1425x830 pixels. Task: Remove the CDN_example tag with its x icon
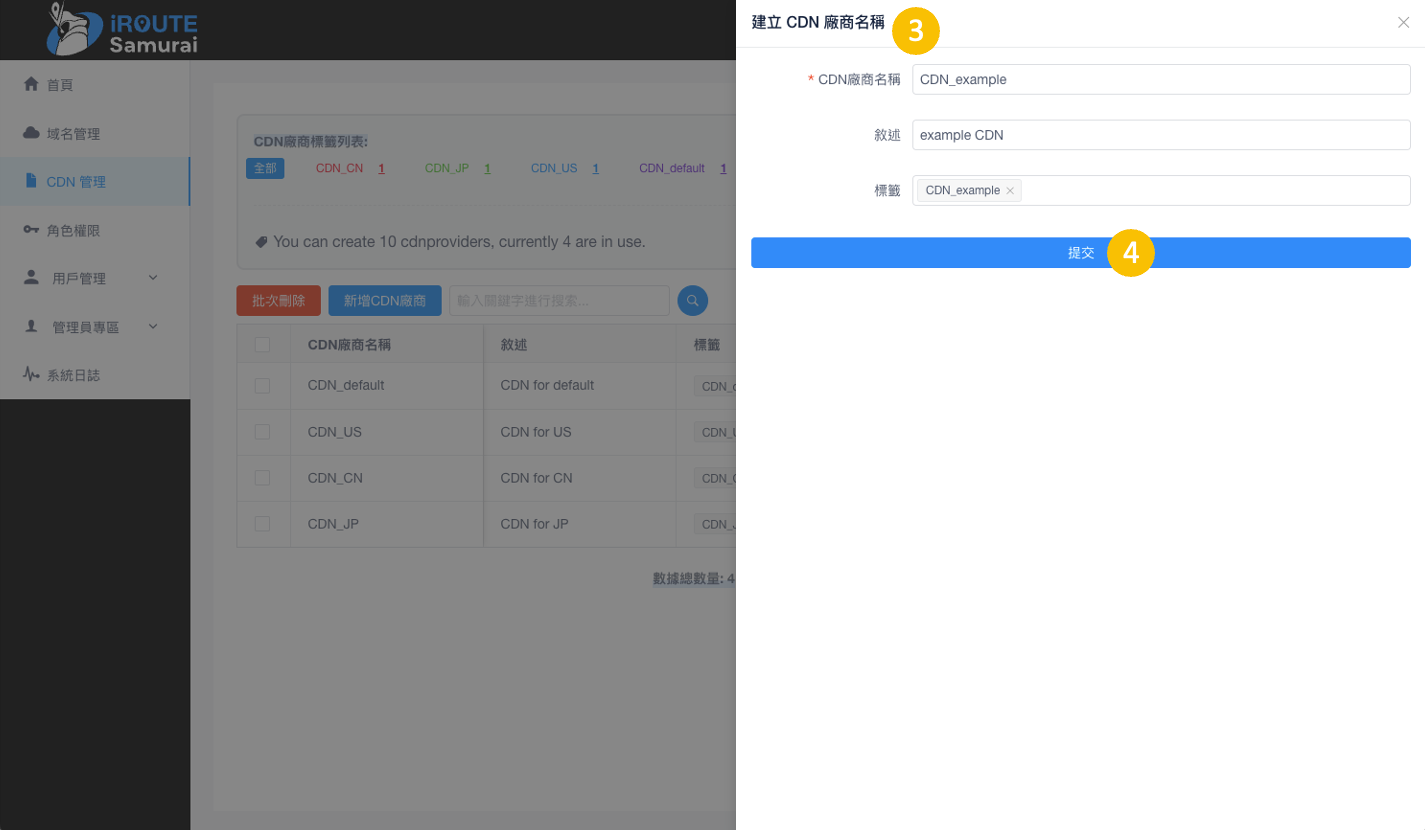[1010, 191]
